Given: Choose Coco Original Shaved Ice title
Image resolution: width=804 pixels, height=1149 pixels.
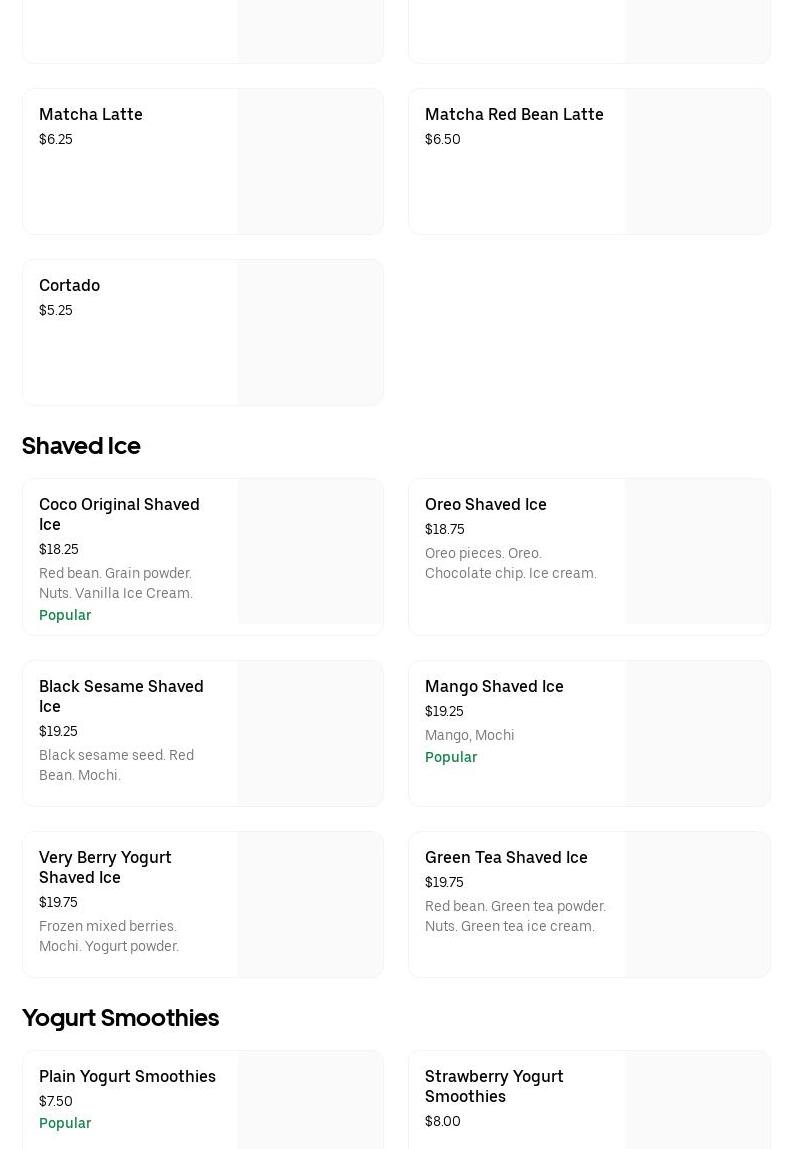Looking at the screenshot, I should click(119, 514).
